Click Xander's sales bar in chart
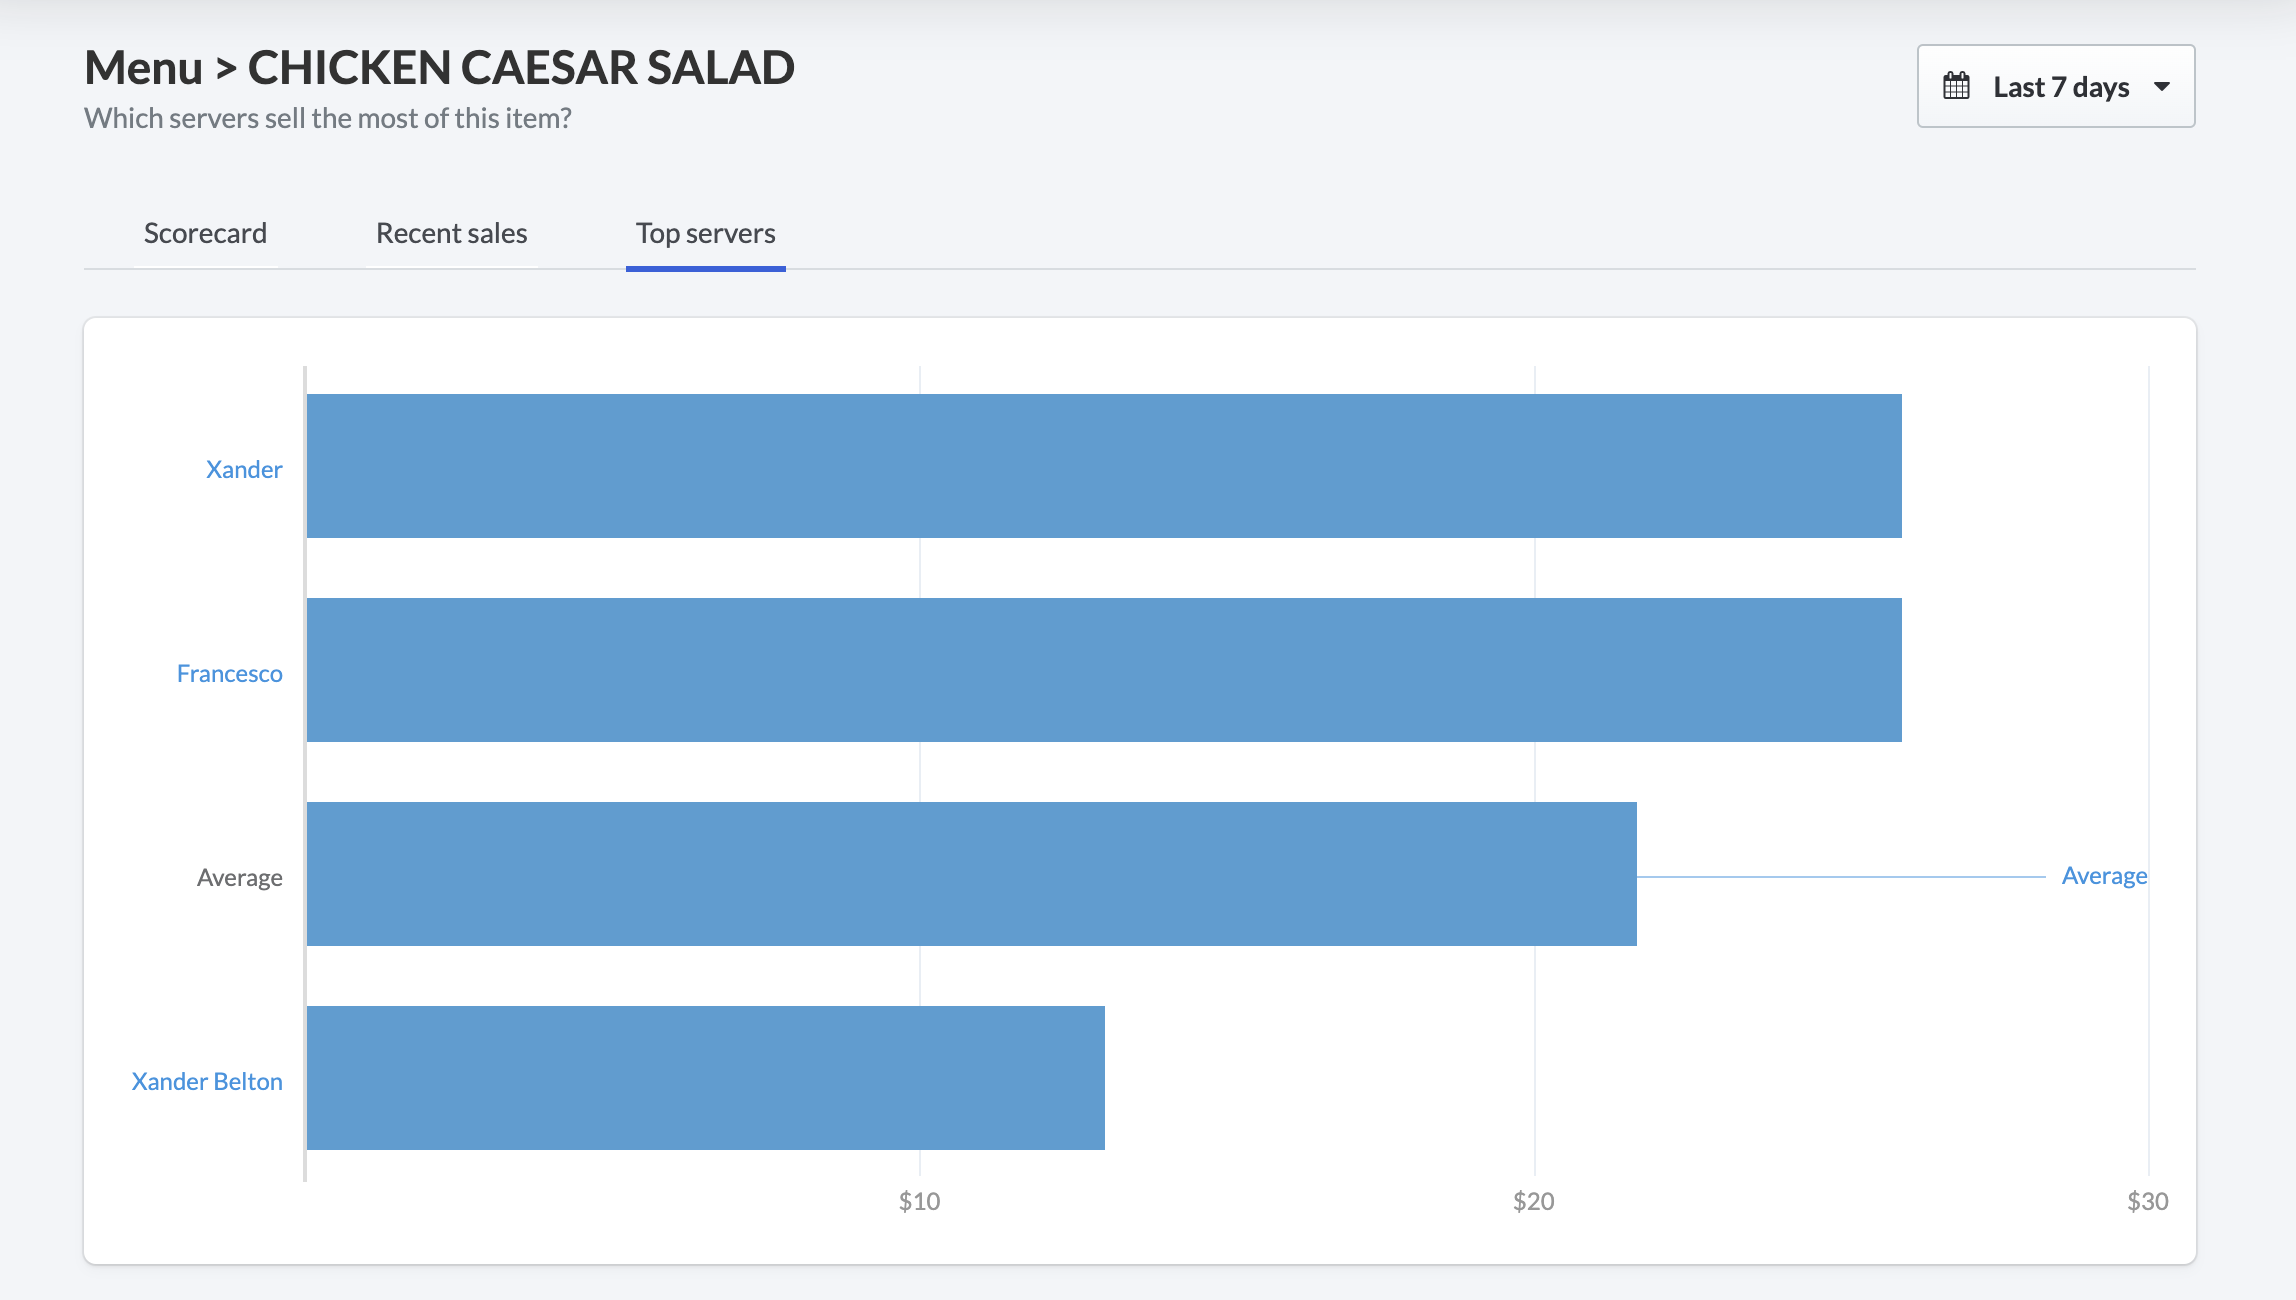This screenshot has height=1300, width=2296. click(x=1103, y=466)
